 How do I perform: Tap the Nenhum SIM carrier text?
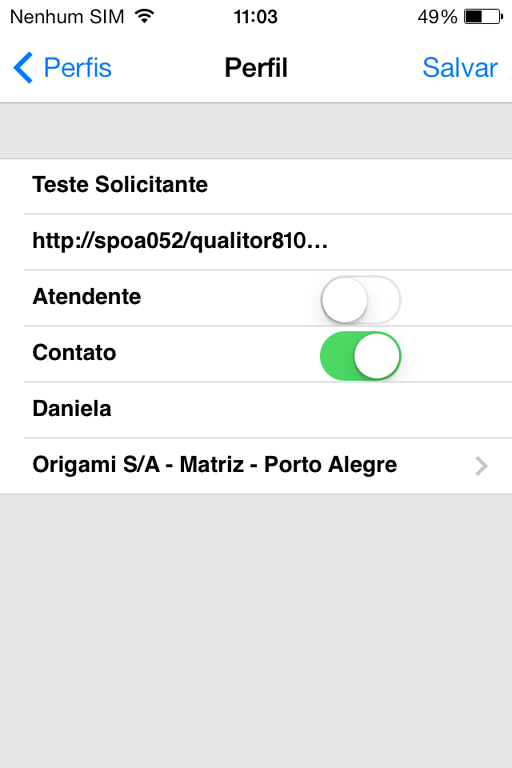click(67, 17)
